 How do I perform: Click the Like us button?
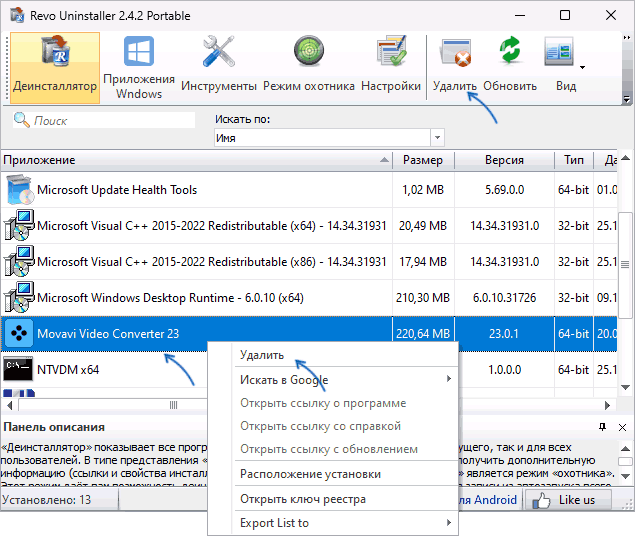click(568, 500)
